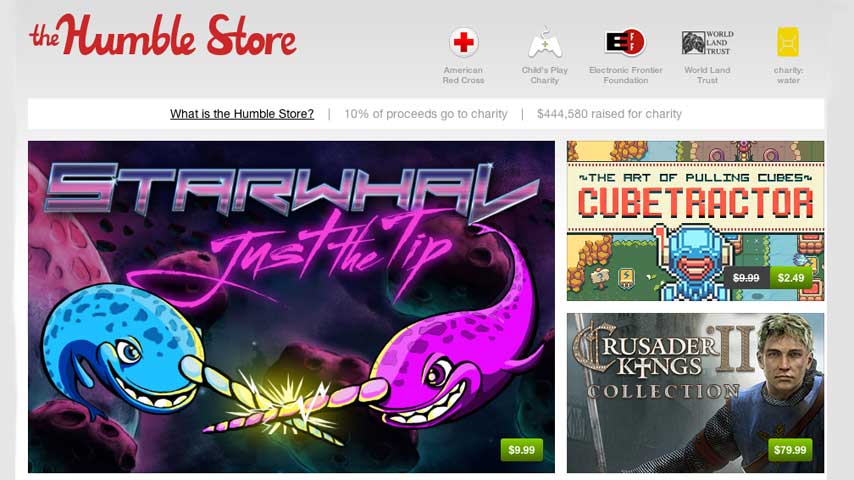Open What is the Humble Store? link
Screen dimensions: 854x480
pyautogui.click(x=242, y=114)
